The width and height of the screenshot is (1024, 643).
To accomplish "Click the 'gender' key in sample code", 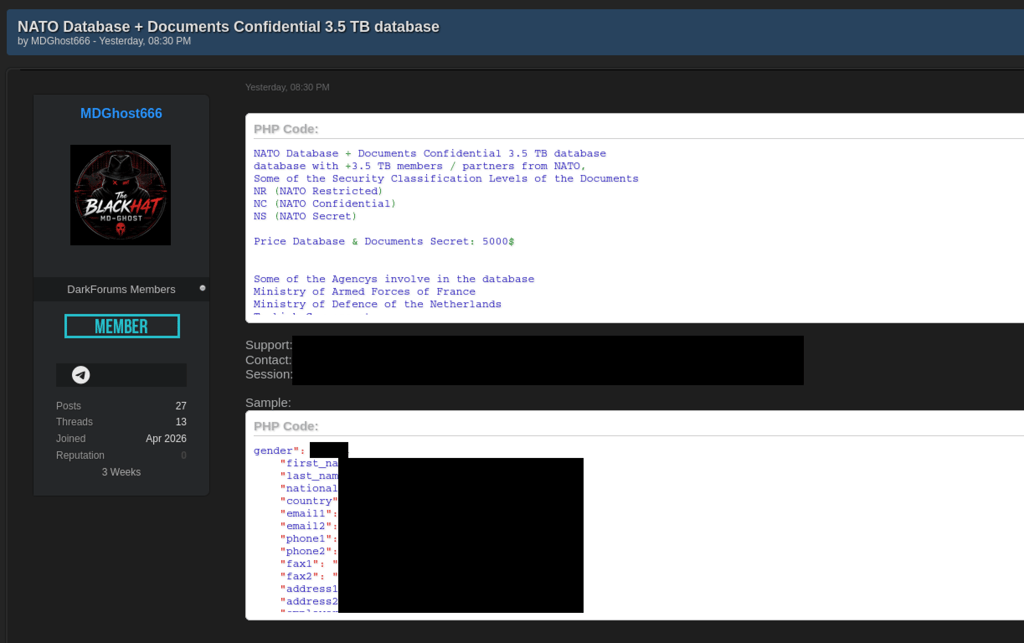I will [274, 451].
